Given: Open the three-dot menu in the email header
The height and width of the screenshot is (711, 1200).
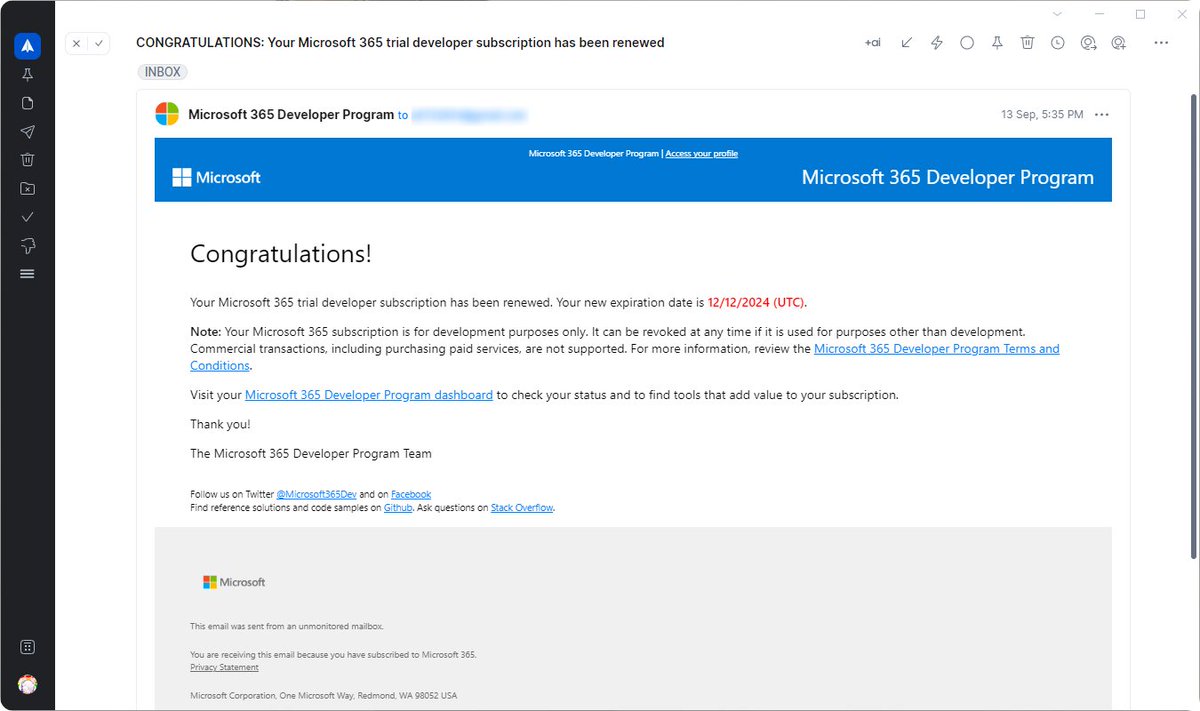Looking at the screenshot, I should (x=1102, y=114).
